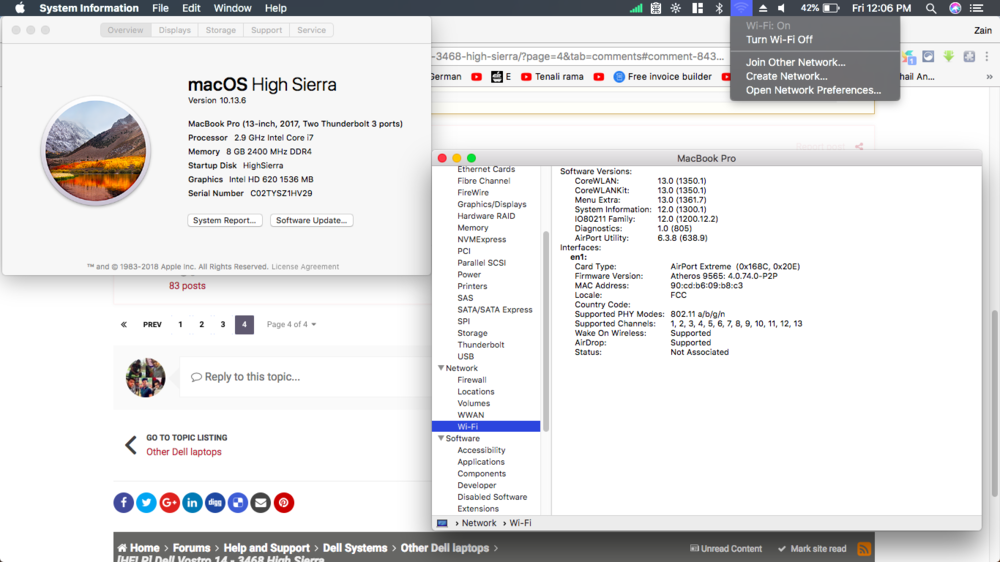The image size is (1000, 562).
Task: Open the Window menu in menu bar
Action: point(232,8)
